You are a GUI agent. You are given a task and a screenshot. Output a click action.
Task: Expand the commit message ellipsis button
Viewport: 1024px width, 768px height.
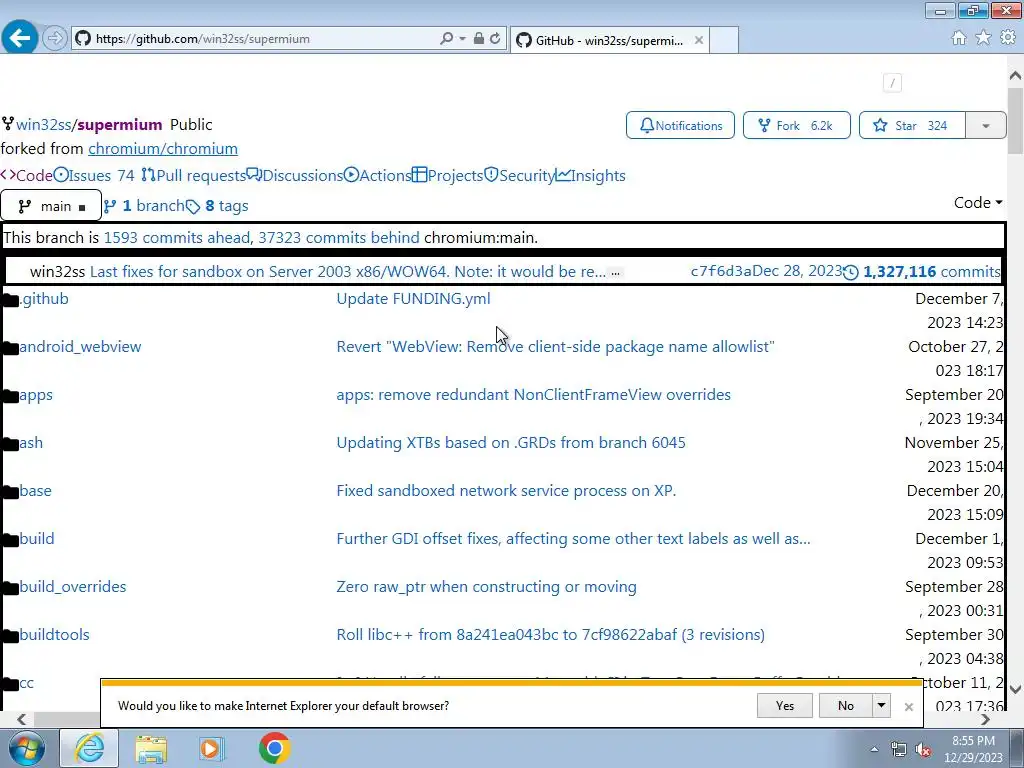(x=615, y=273)
